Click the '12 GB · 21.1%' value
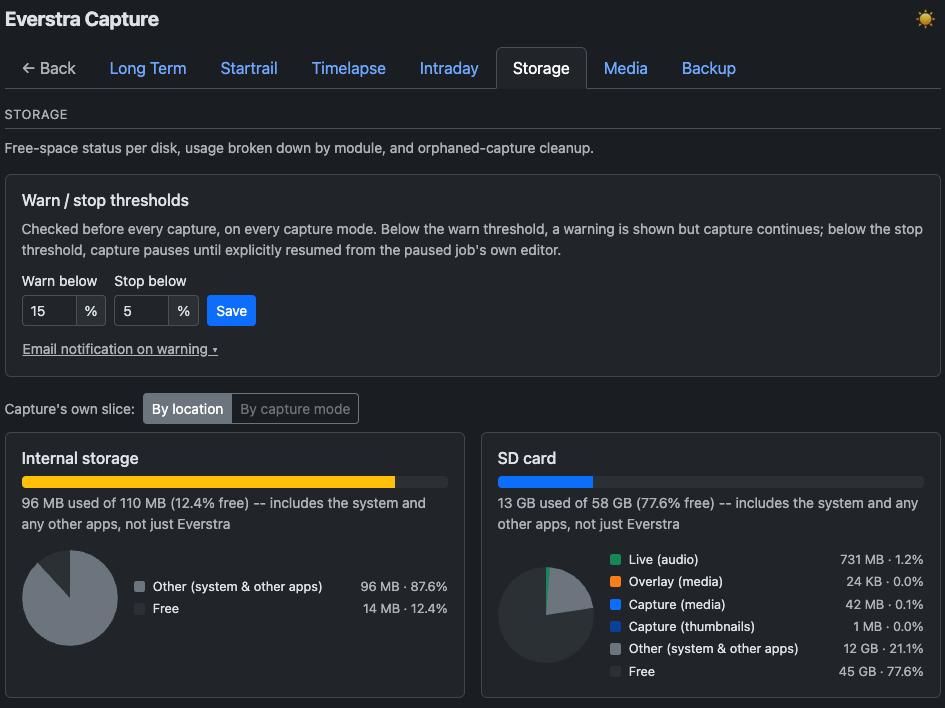This screenshot has height=708, width=945. pos(883,649)
